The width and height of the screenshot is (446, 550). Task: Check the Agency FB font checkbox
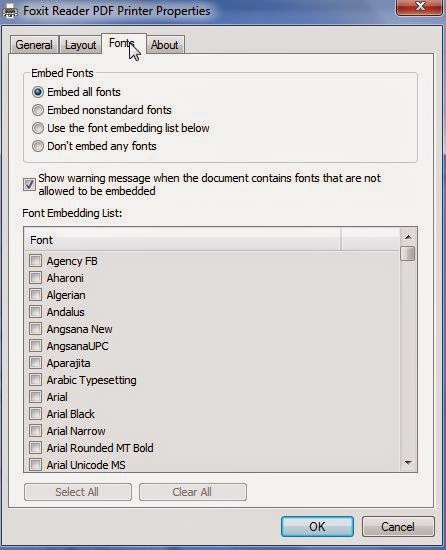click(x=35, y=261)
